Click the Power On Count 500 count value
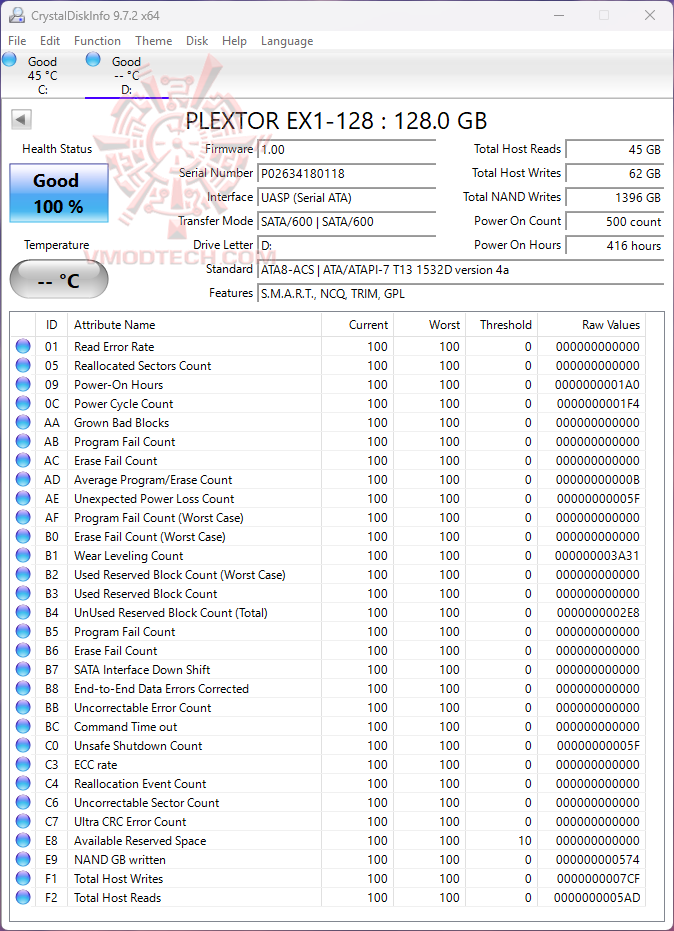 615,221
